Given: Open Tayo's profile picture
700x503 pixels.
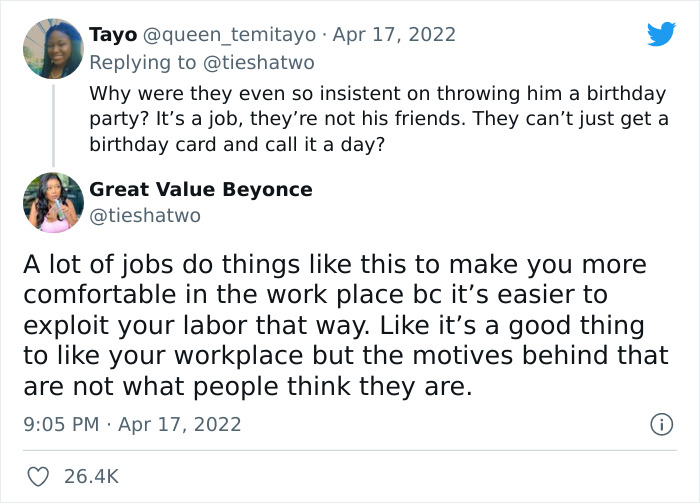Looking at the screenshot, I should tap(52, 47).
